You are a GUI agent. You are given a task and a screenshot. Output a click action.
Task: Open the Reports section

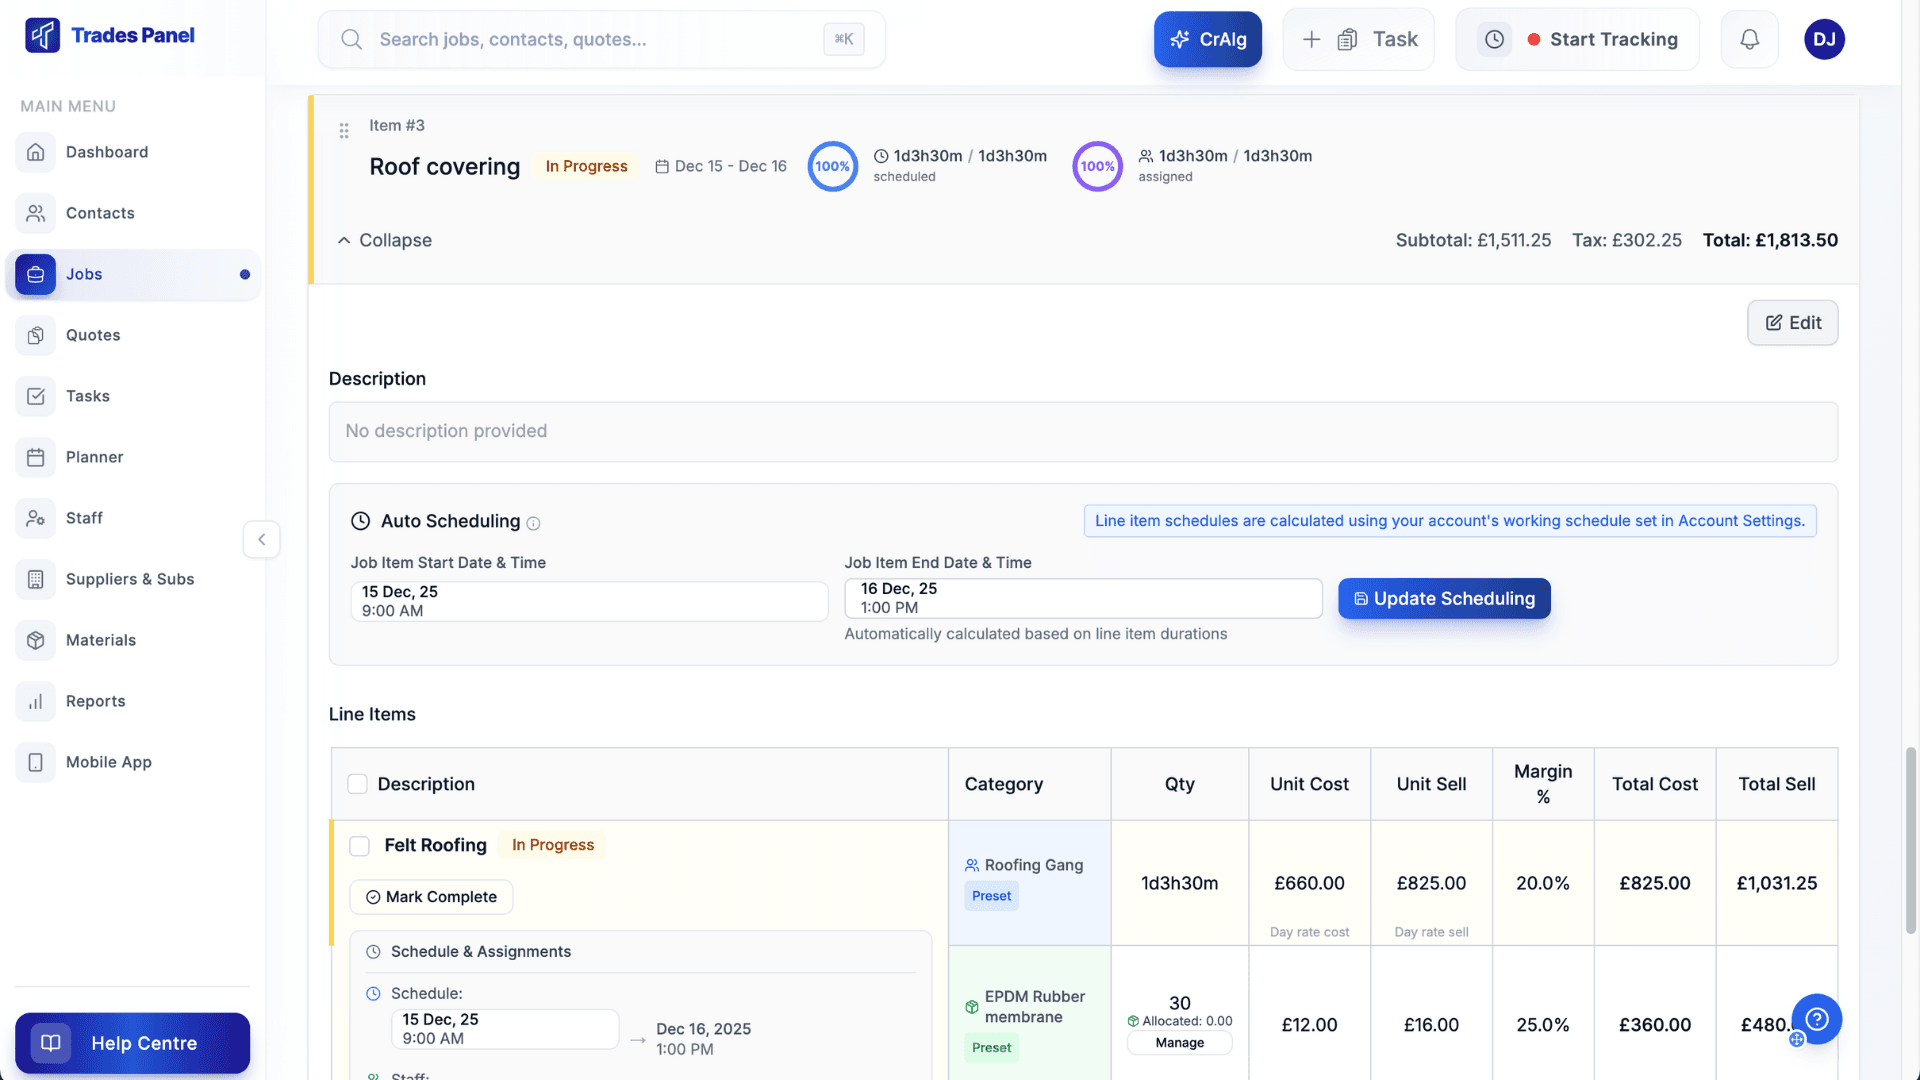[x=95, y=701]
